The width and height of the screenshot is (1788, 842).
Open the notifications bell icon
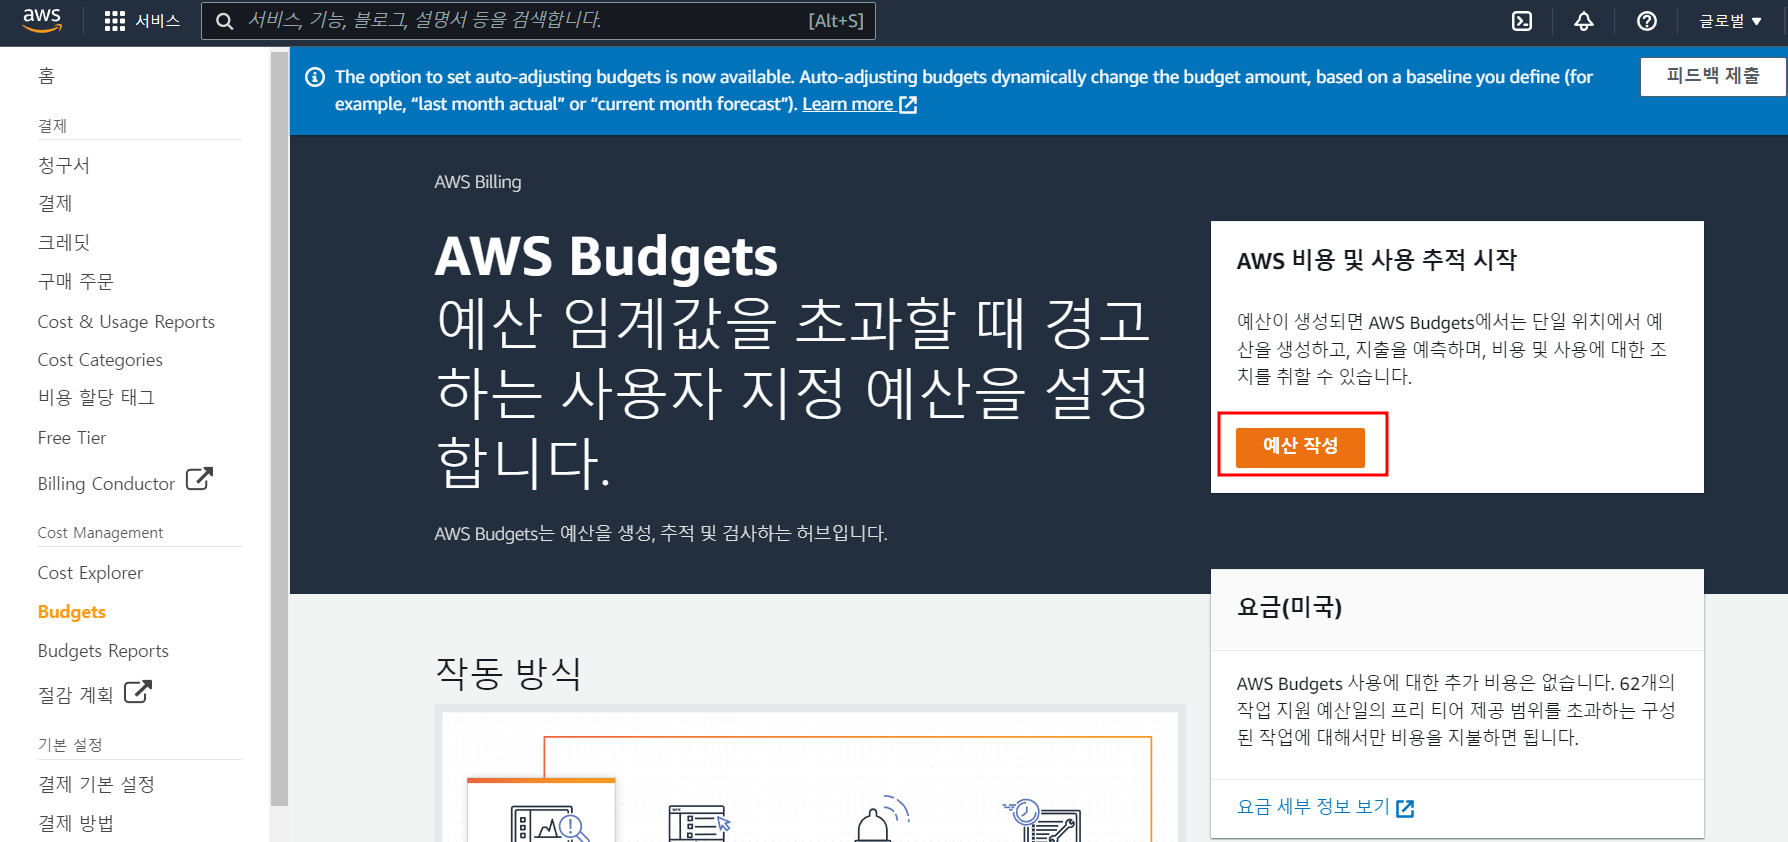1584,21
